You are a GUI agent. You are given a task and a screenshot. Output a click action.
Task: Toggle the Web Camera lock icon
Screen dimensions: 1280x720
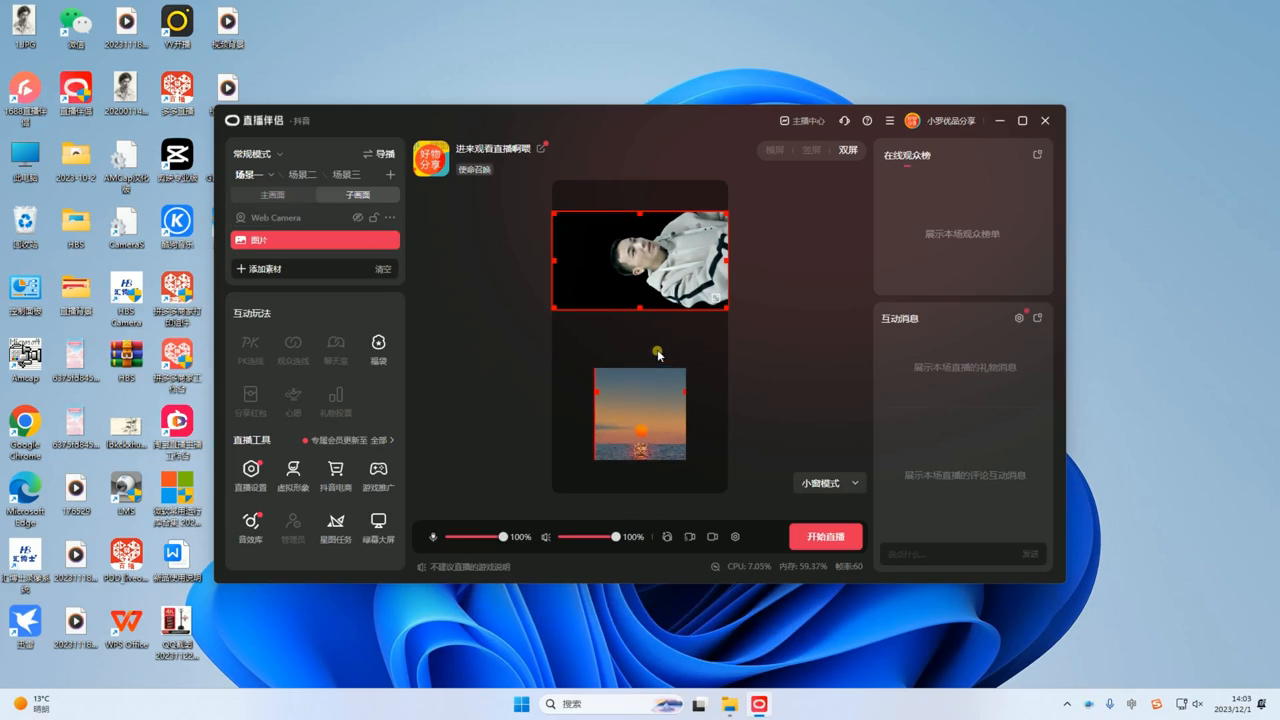click(374, 217)
